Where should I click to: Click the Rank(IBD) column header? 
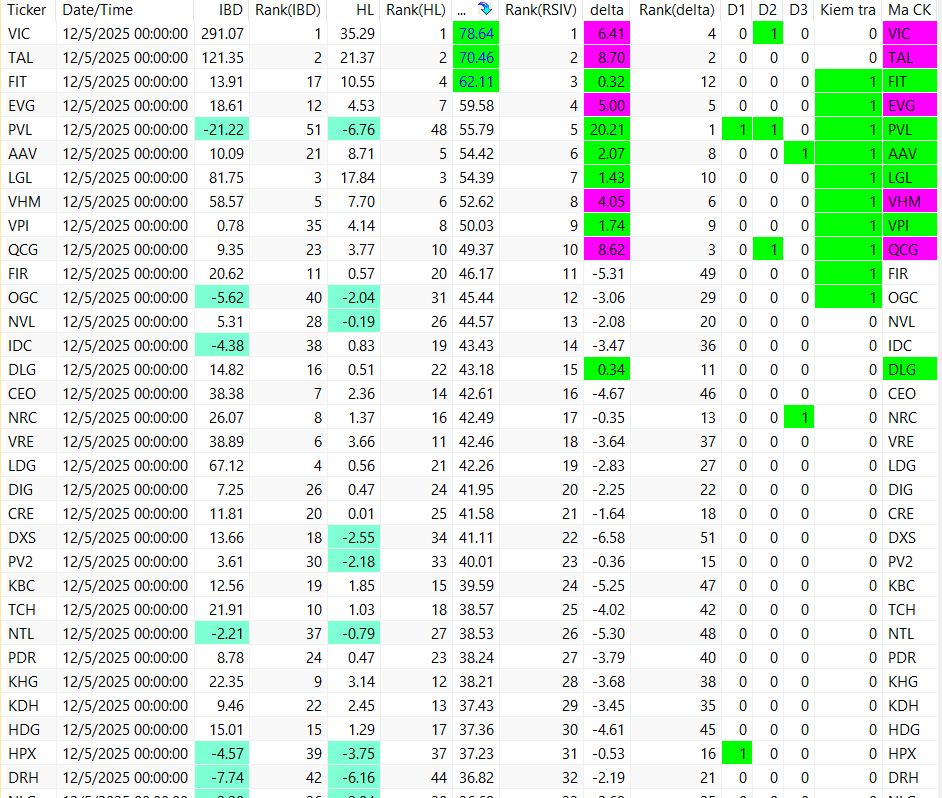tap(288, 10)
